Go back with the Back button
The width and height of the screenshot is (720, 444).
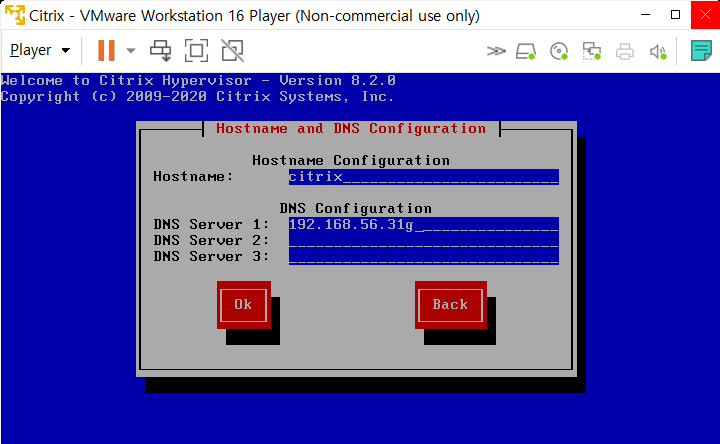(x=450, y=305)
